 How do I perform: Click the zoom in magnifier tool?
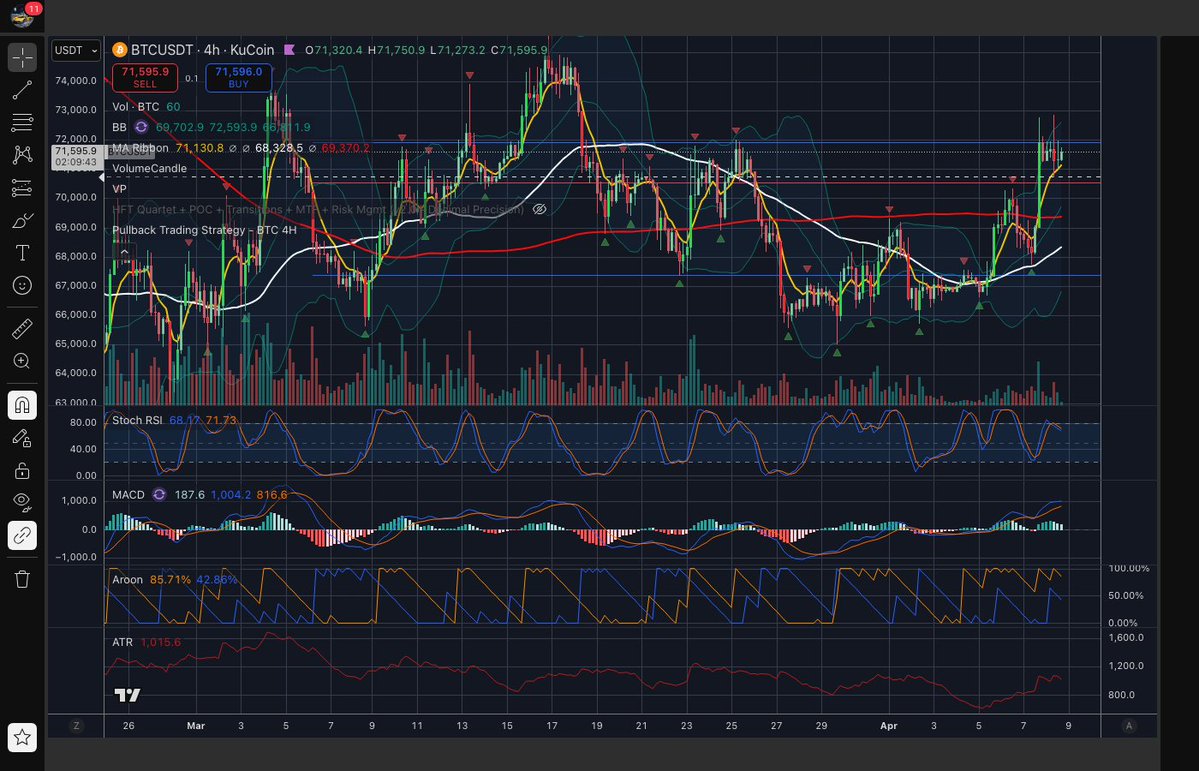[x=22, y=361]
